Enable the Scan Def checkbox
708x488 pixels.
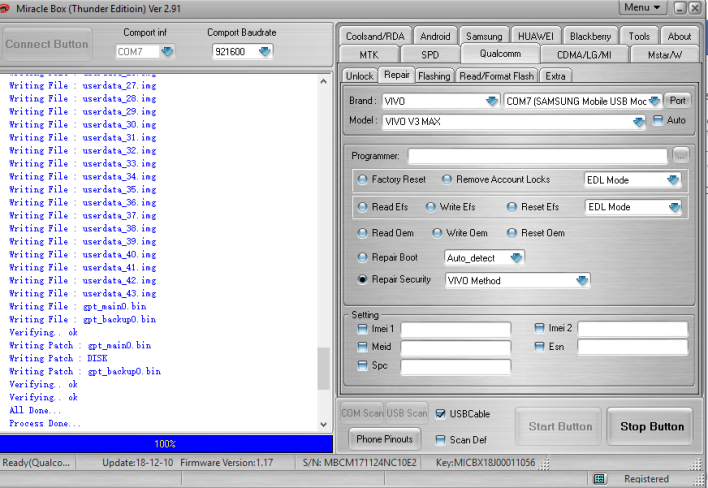pyautogui.click(x=441, y=439)
